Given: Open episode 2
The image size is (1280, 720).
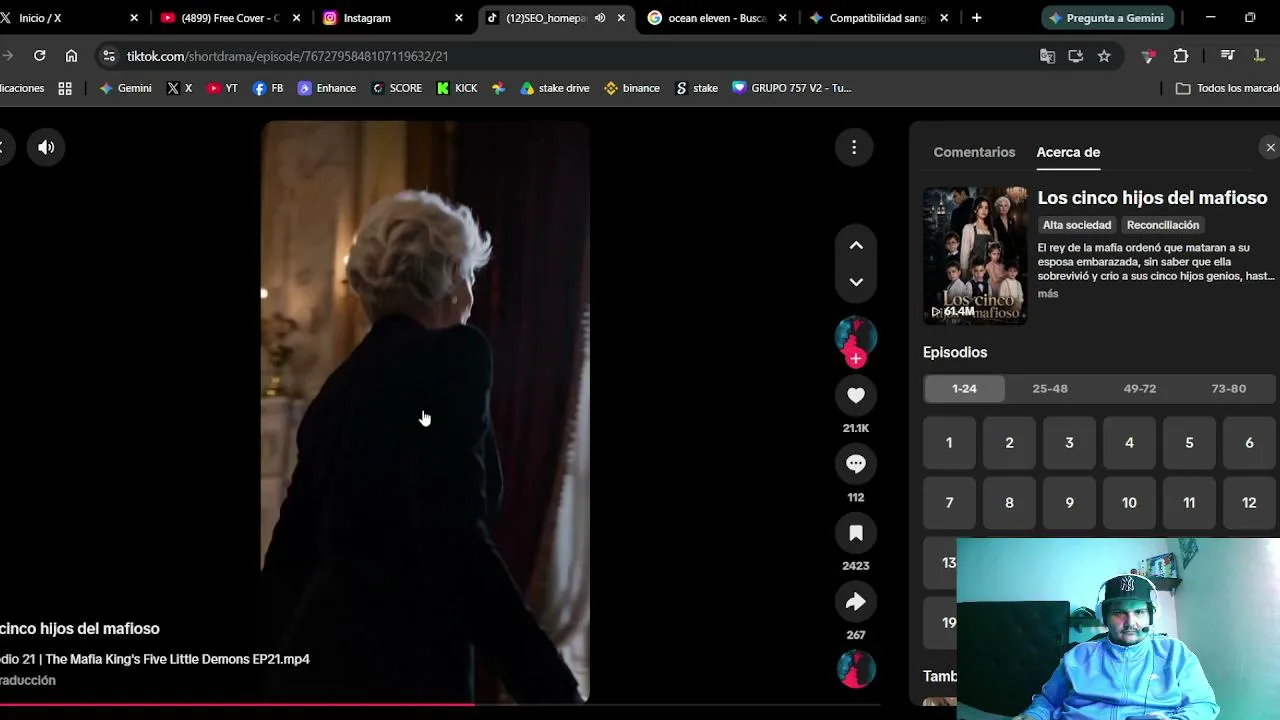Looking at the screenshot, I should pos(1009,443).
